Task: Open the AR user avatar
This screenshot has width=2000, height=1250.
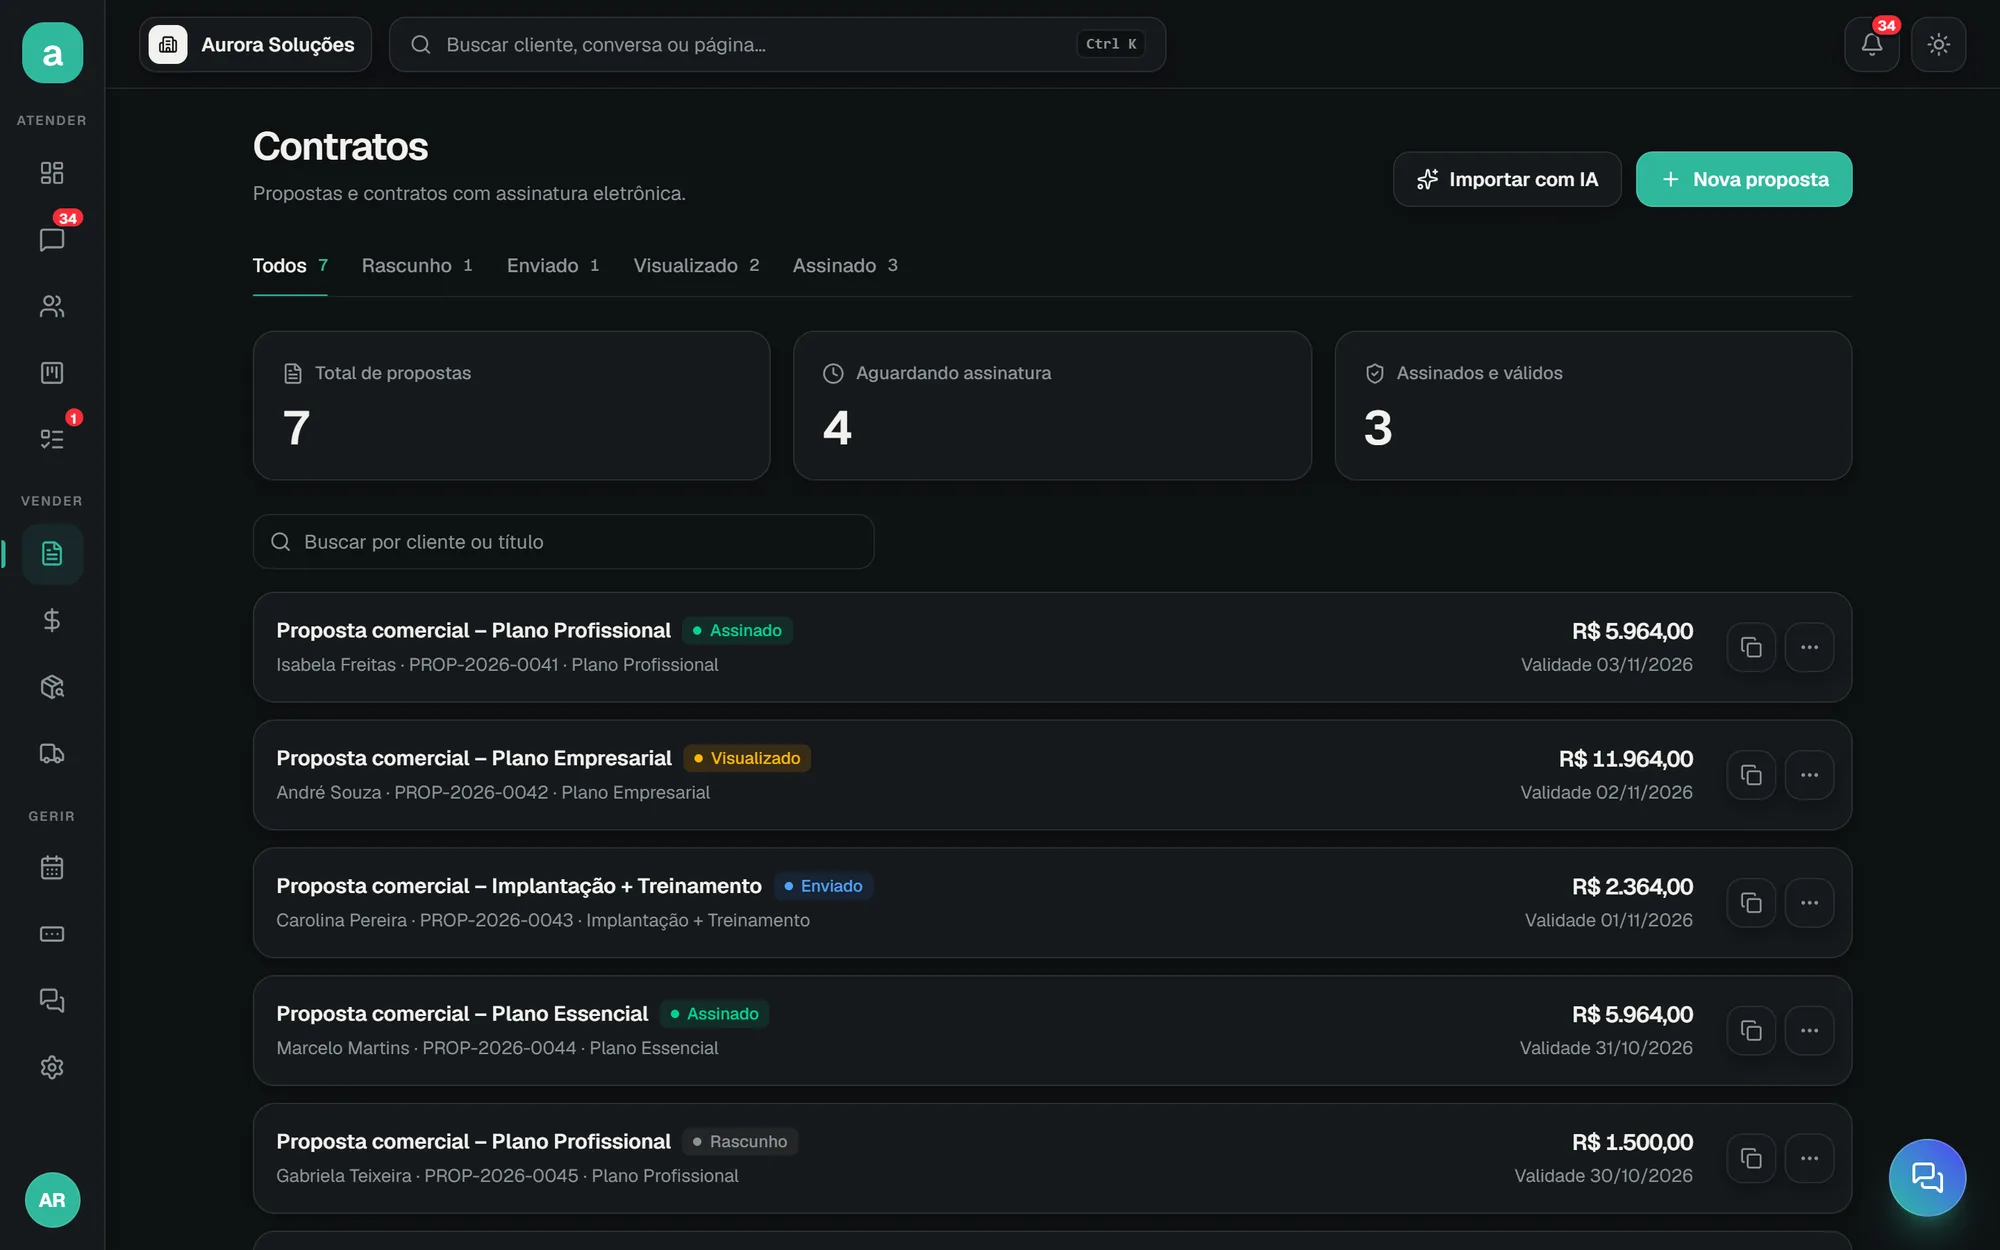Action: (52, 1200)
